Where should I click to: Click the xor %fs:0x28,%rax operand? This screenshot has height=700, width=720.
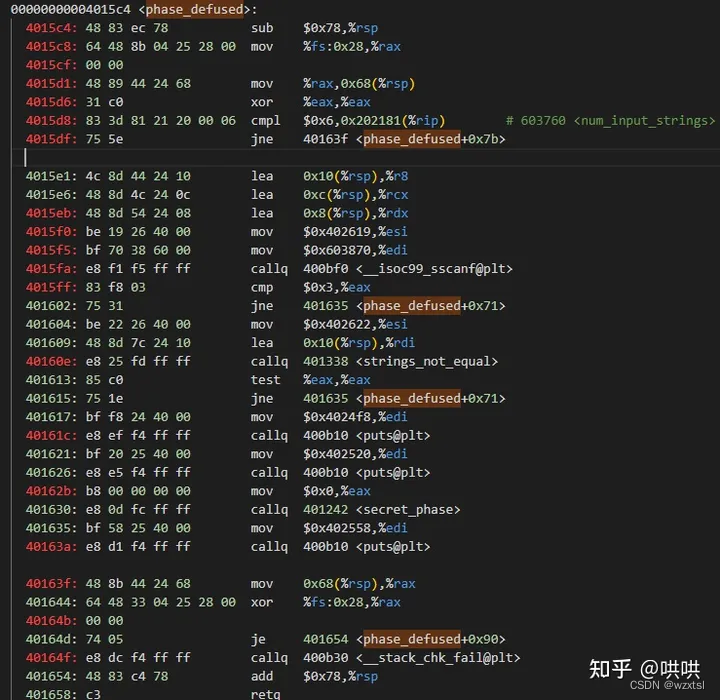click(x=352, y=602)
